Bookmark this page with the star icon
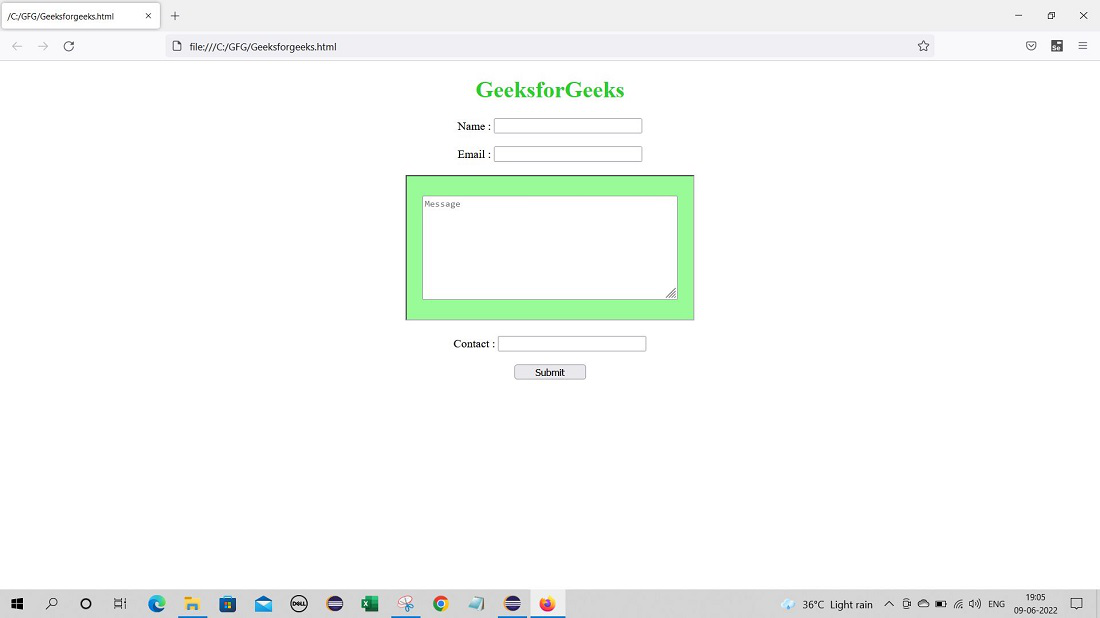This screenshot has width=1100, height=618. [x=923, y=46]
